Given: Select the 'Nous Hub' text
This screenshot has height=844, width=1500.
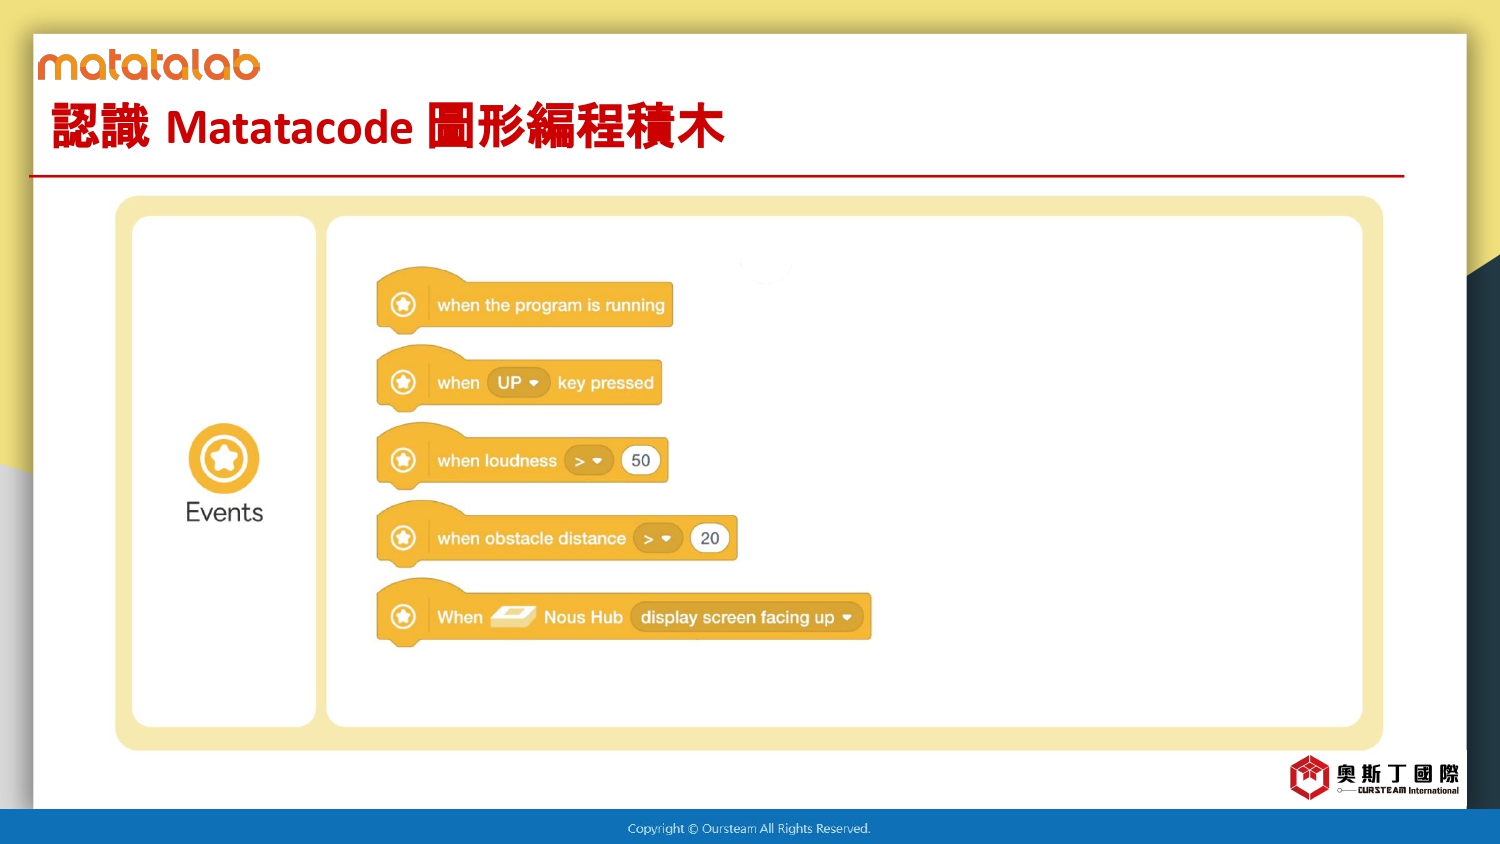Looking at the screenshot, I should 583,617.
